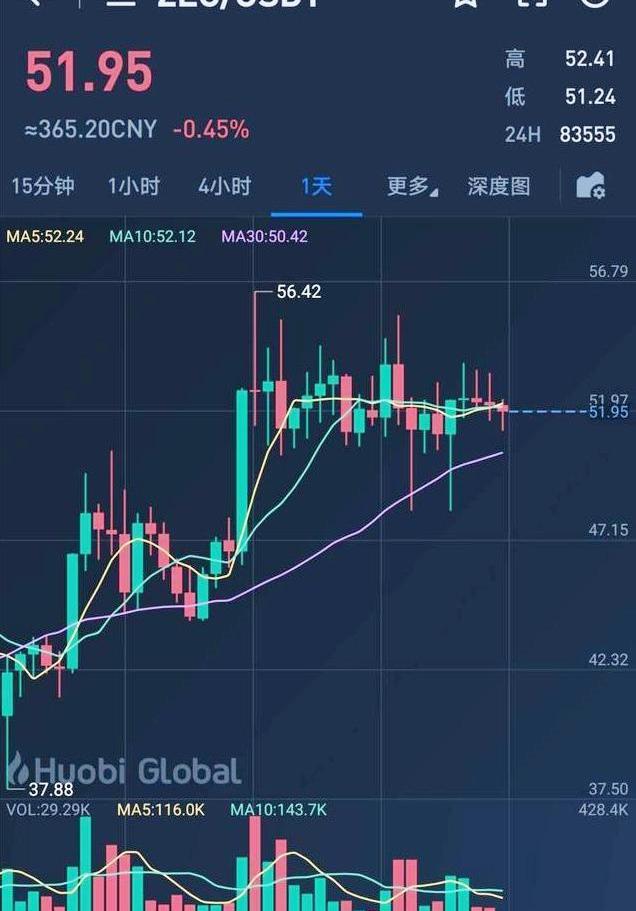Tap the back arrow at top left
Viewport: 636px width, 911px height.
point(36,2)
